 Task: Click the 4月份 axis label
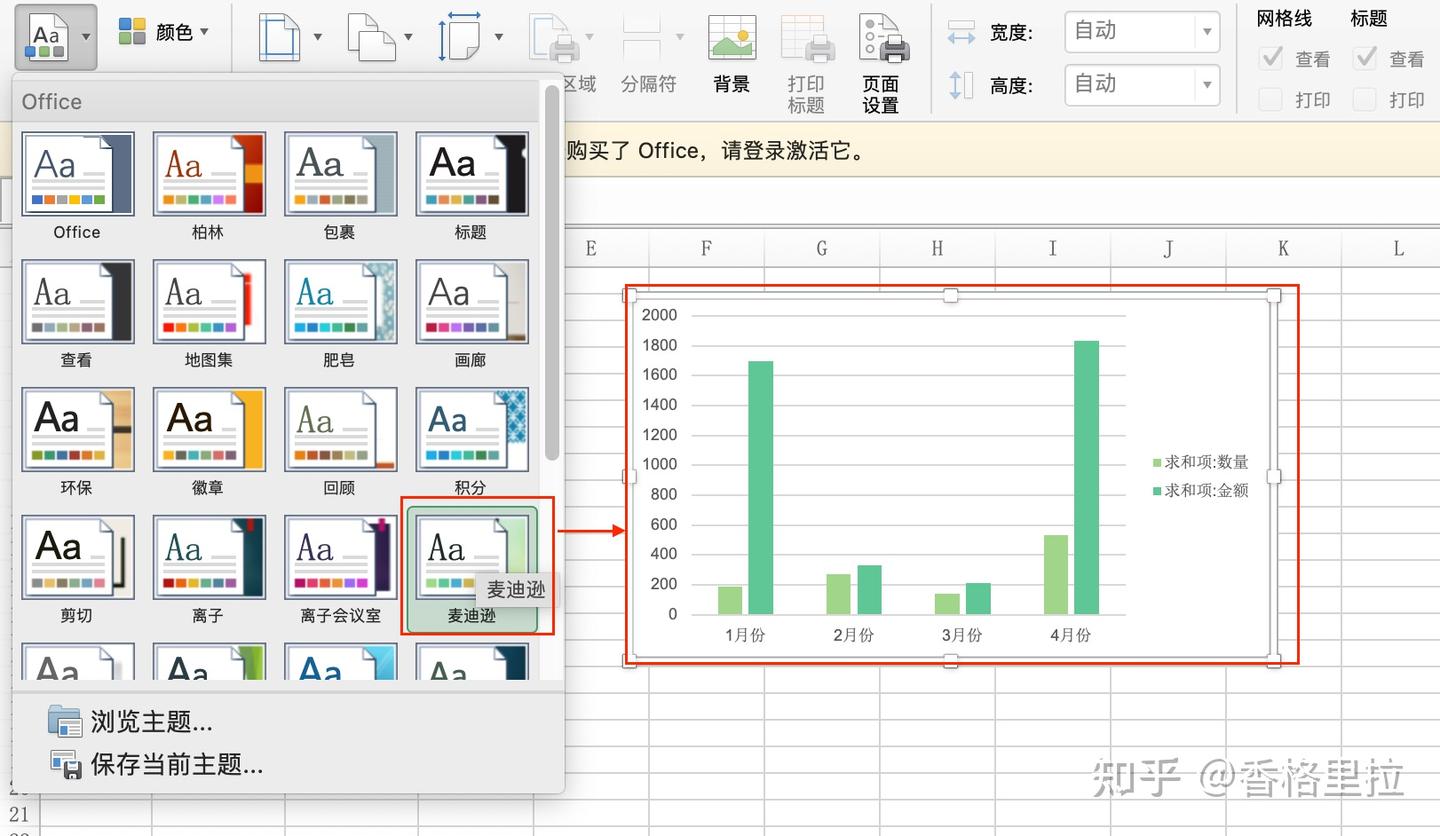(1070, 635)
